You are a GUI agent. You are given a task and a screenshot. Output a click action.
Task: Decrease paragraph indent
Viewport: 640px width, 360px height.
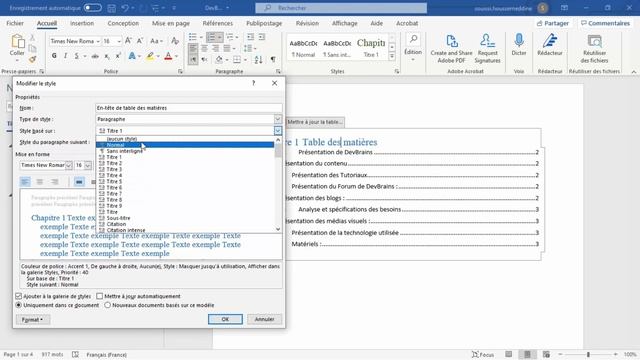coord(251,37)
